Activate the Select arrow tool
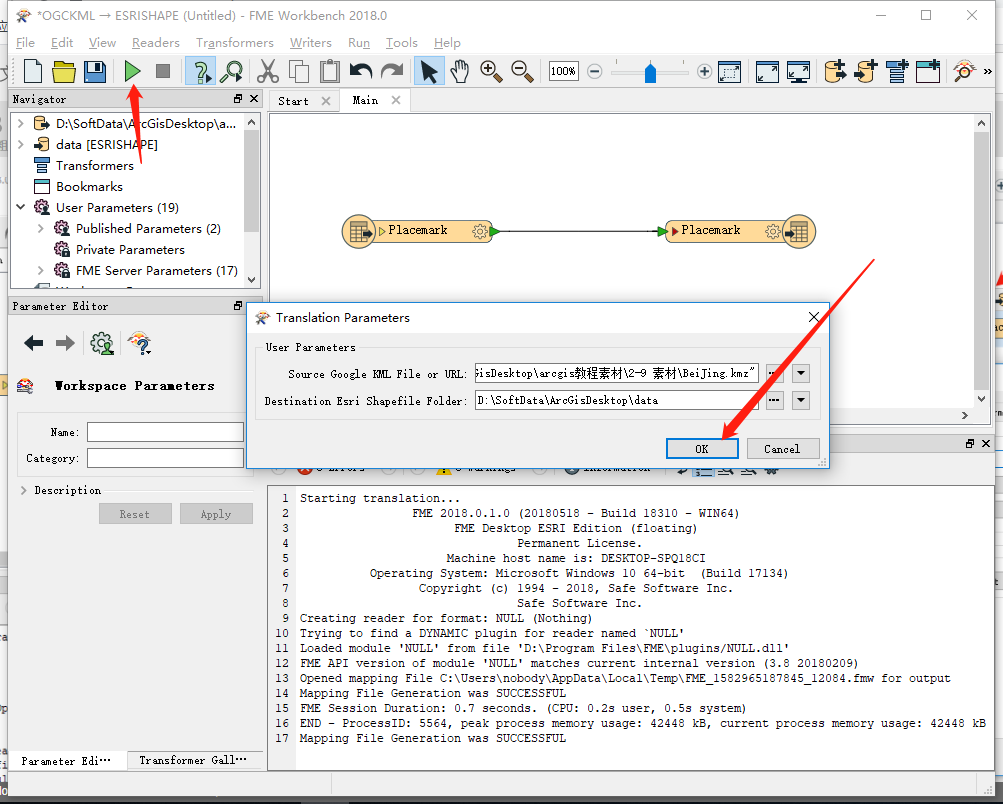 [429, 71]
